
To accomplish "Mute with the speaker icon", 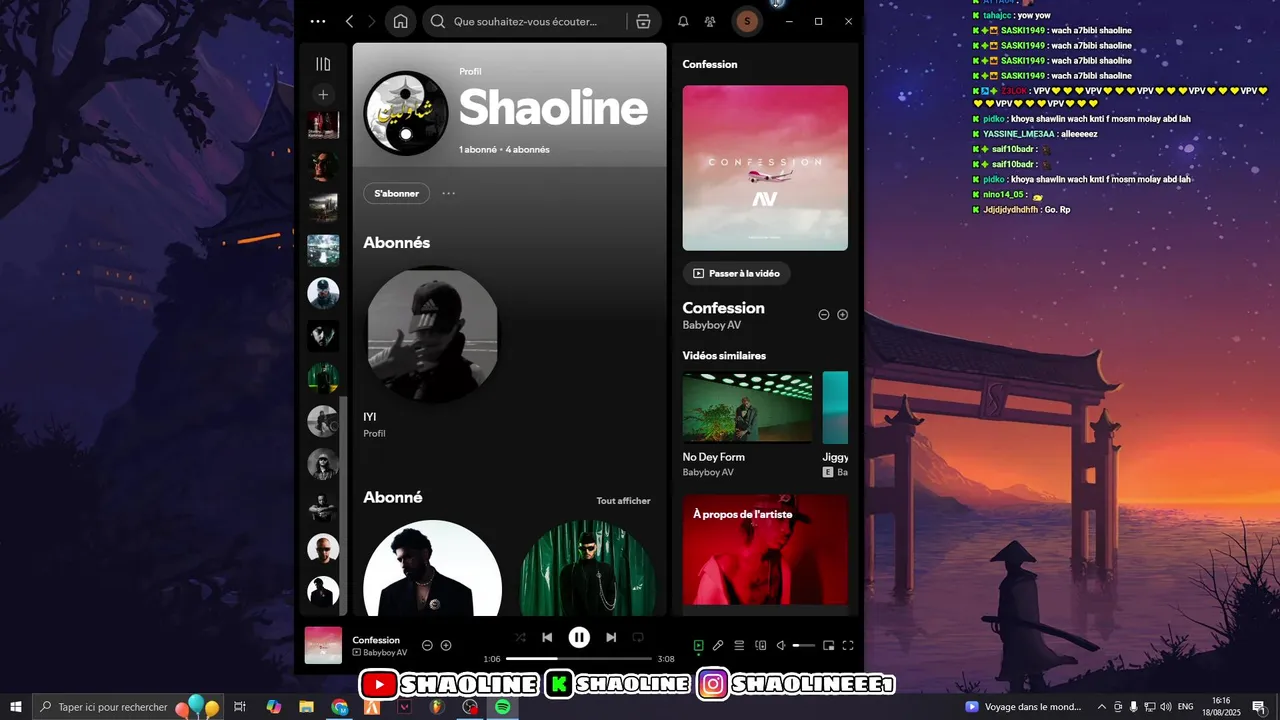I will click(x=781, y=645).
